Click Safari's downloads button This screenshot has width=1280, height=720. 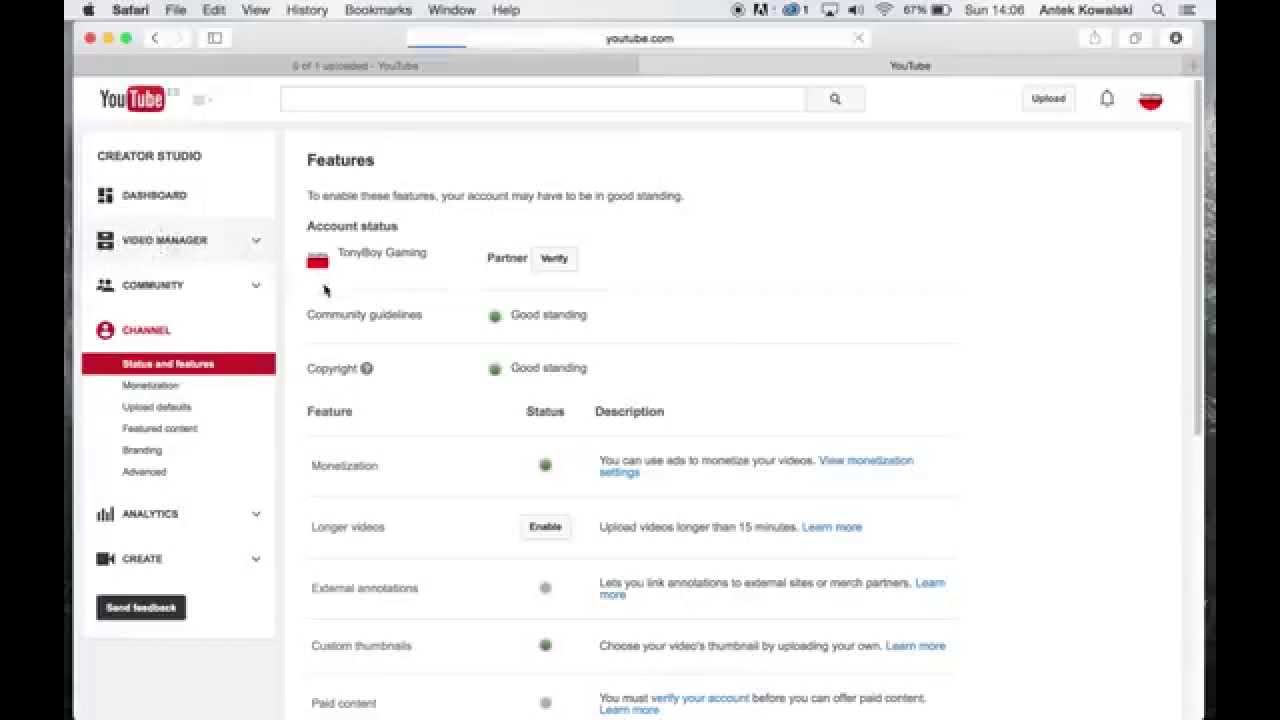[x=1176, y=38]
